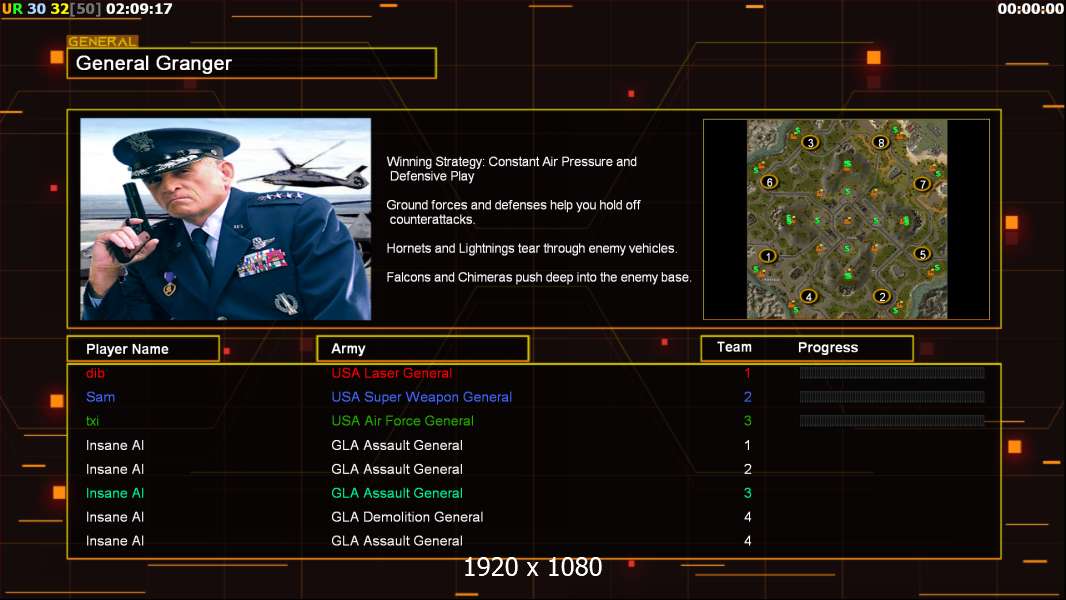The image size is (1066, 600).
Task: Select start position 2 on the map
Action: pyautogui.click(x=882, y=296)
